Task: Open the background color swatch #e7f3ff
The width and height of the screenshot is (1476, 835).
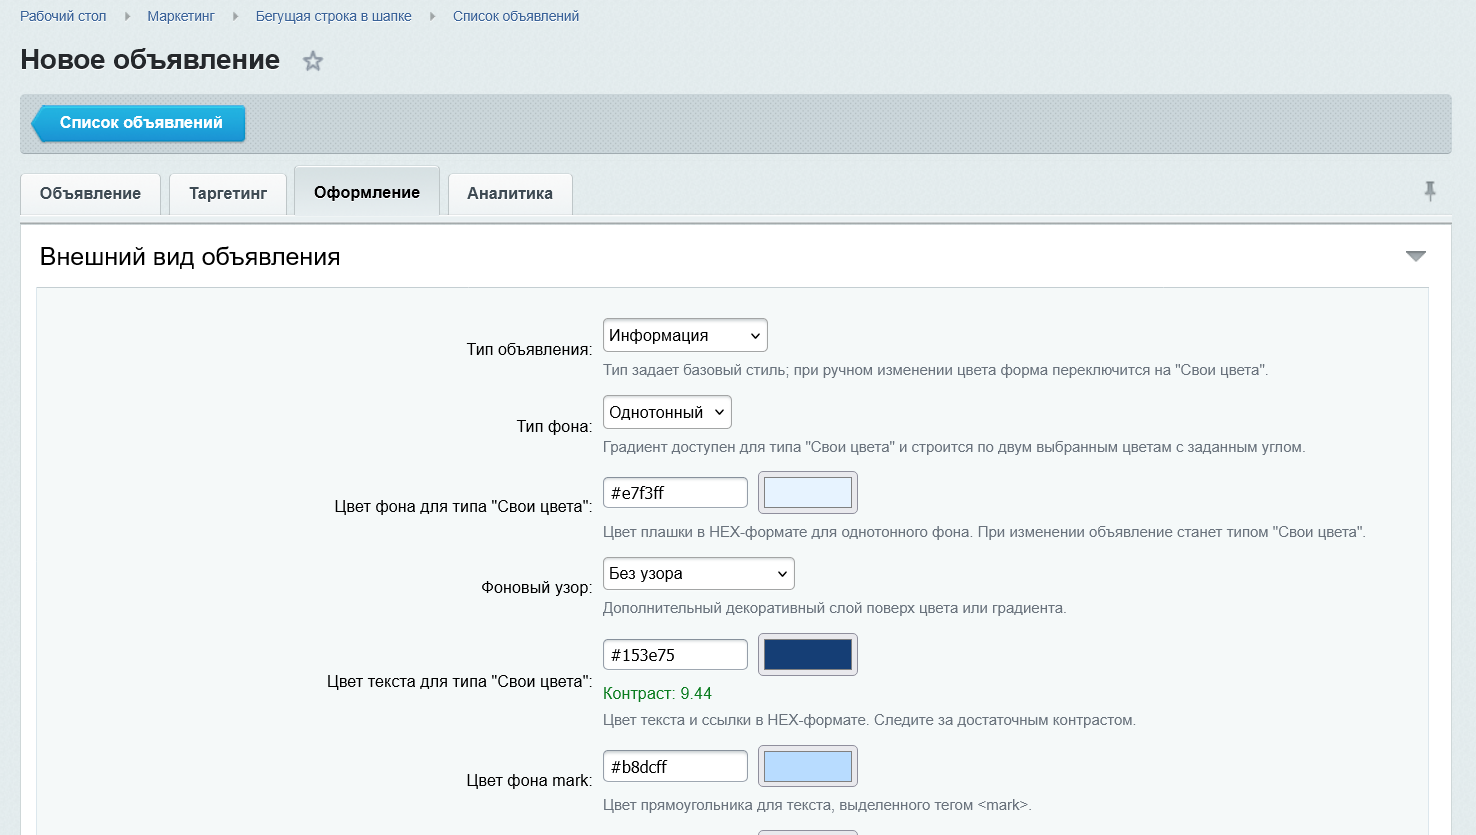Action: click(x=808, y=492)
